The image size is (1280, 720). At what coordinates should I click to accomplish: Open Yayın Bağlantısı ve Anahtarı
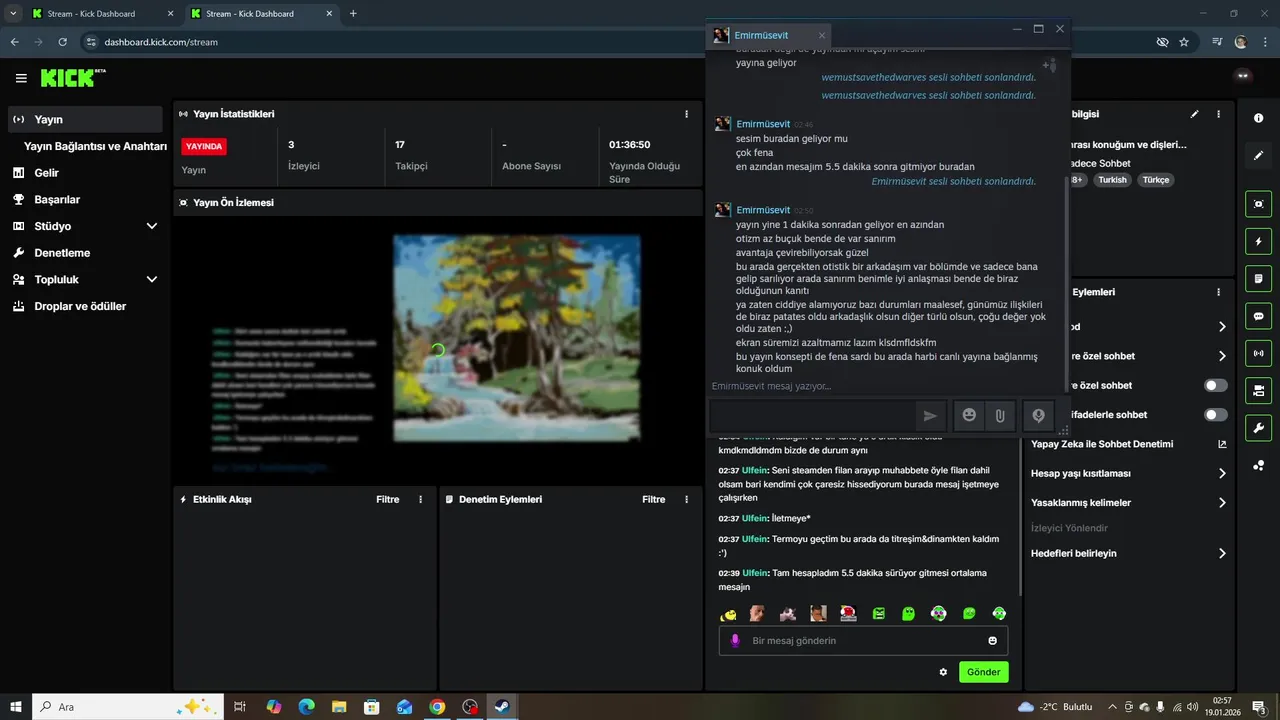tap(95, 146)
